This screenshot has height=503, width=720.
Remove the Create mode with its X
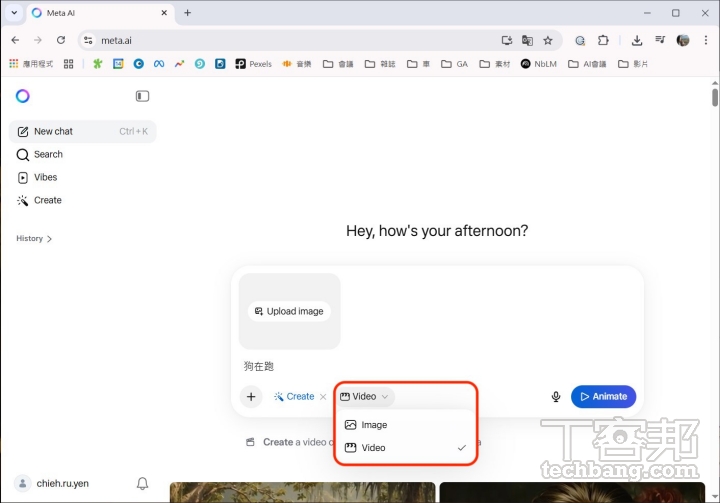click(x=323, y=396)
